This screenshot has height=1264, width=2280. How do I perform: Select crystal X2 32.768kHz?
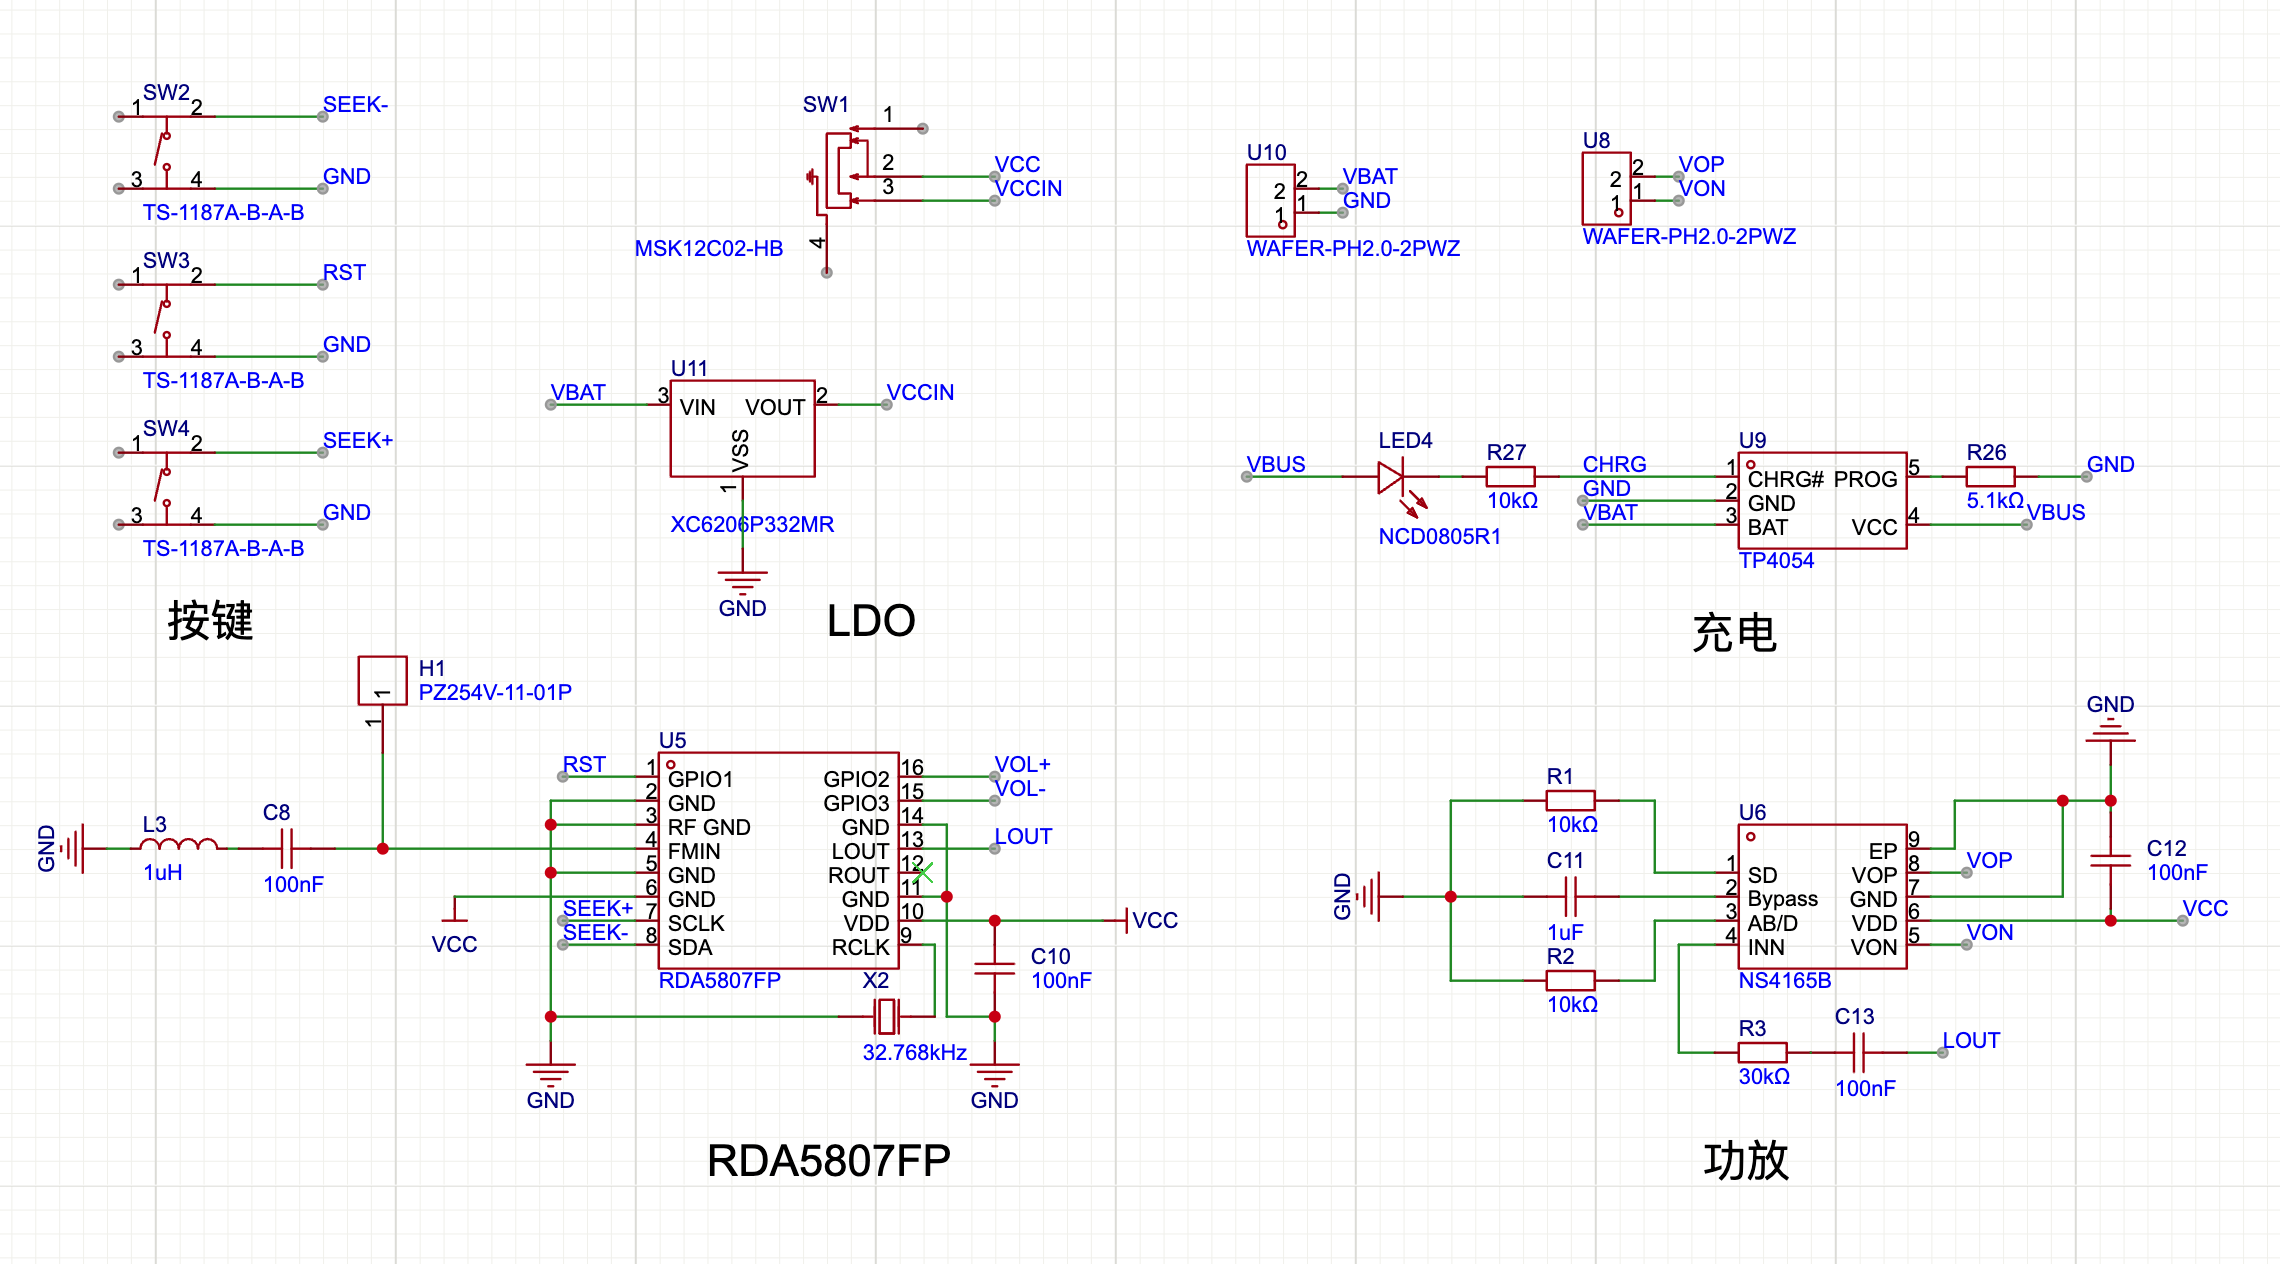887,1016
